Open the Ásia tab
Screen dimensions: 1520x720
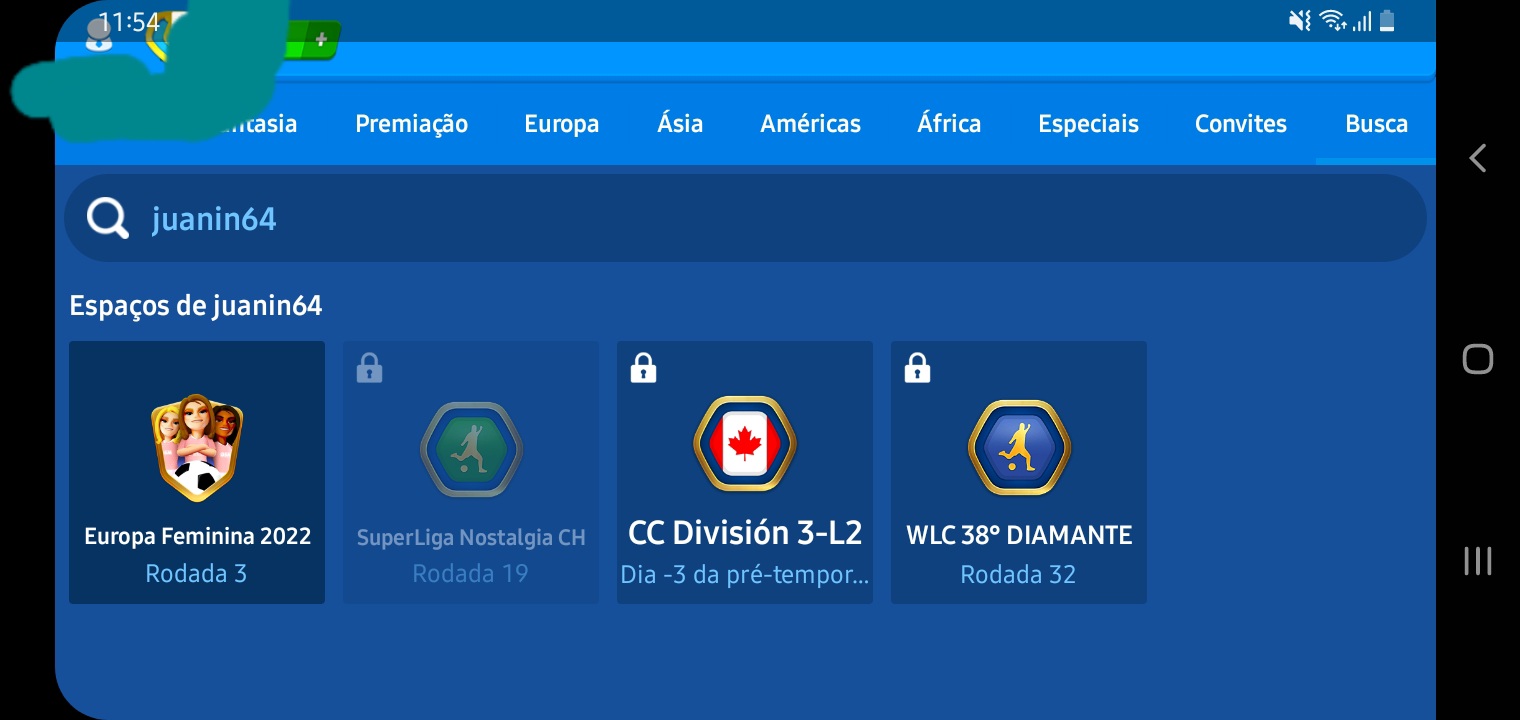tap(680, 124)
